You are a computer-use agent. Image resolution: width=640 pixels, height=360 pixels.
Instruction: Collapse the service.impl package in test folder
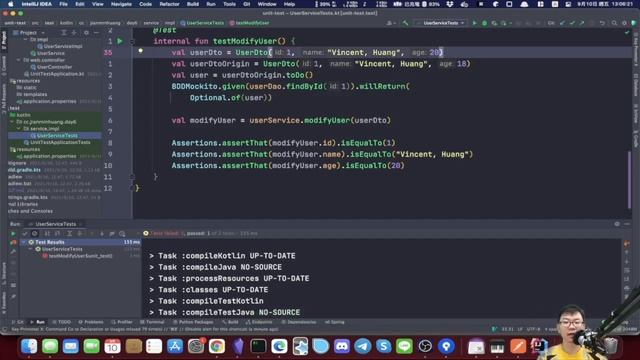click(18, 129)
